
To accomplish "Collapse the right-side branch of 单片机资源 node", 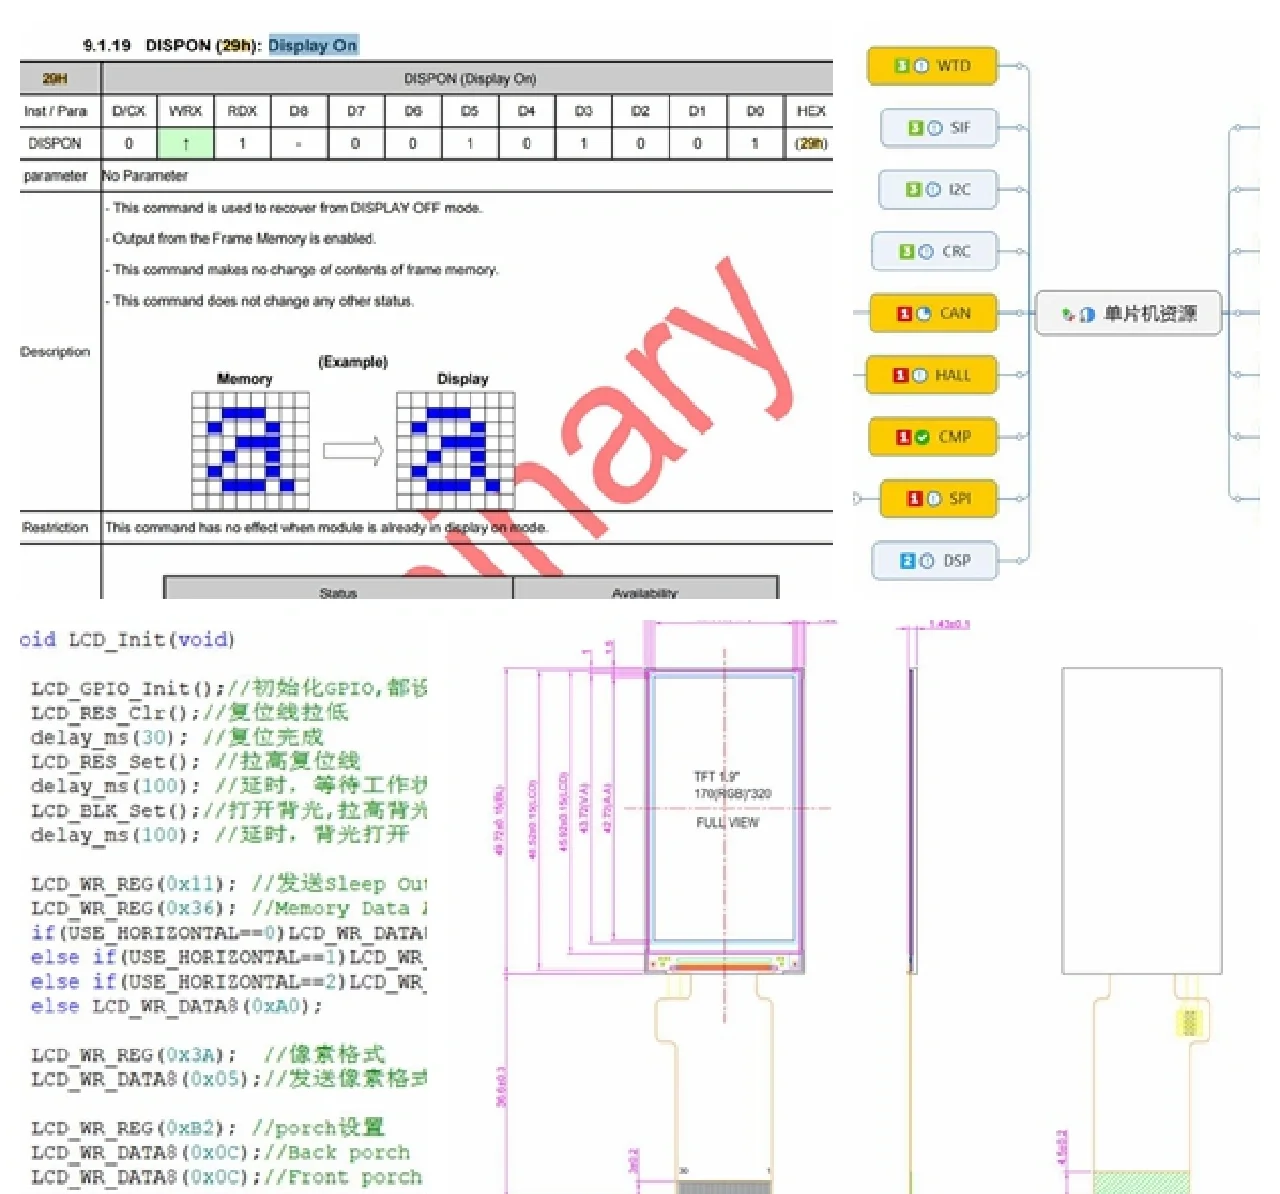I will tap(1237, 314).
